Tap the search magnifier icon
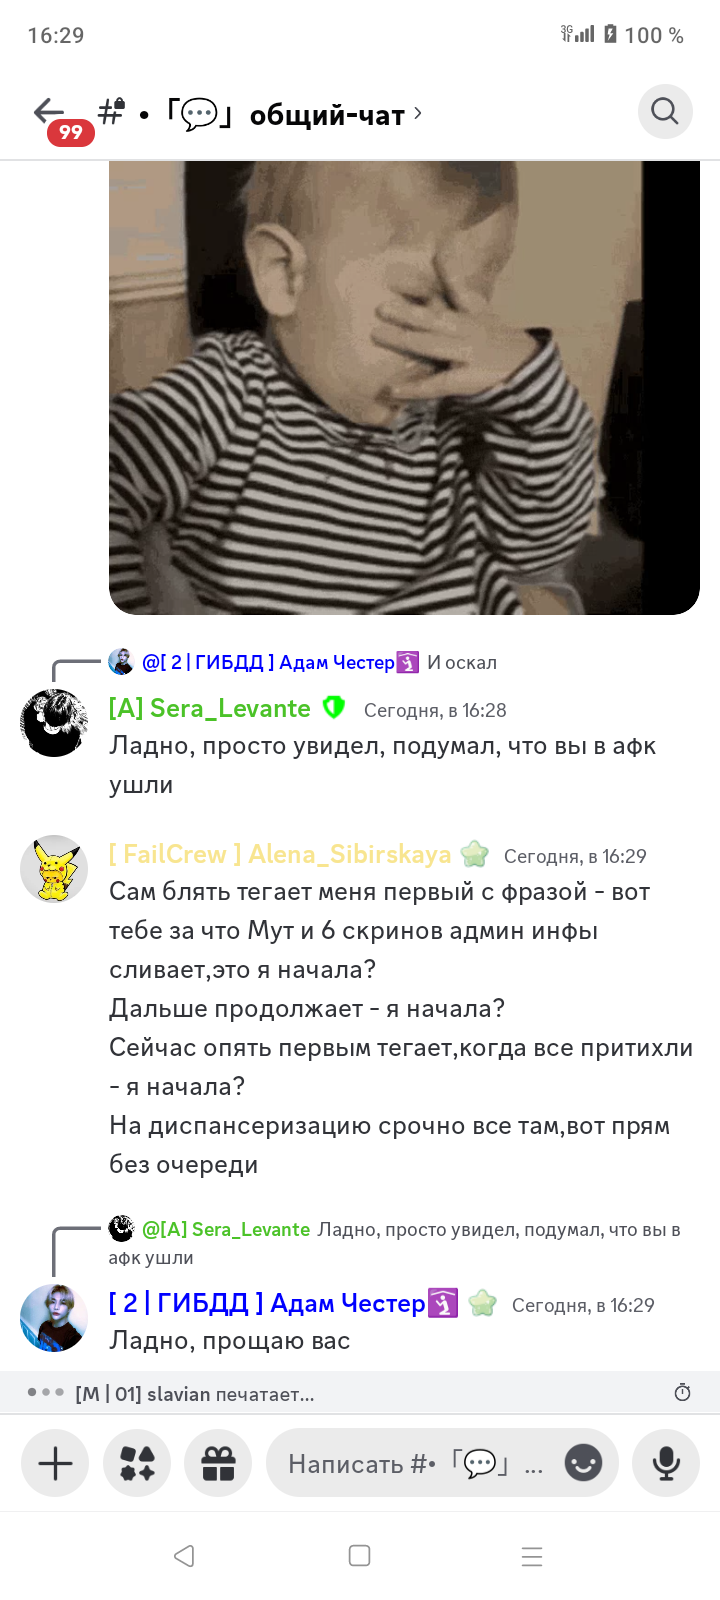This screenshot has height=1600, width=720. click(x=665, y=111)
